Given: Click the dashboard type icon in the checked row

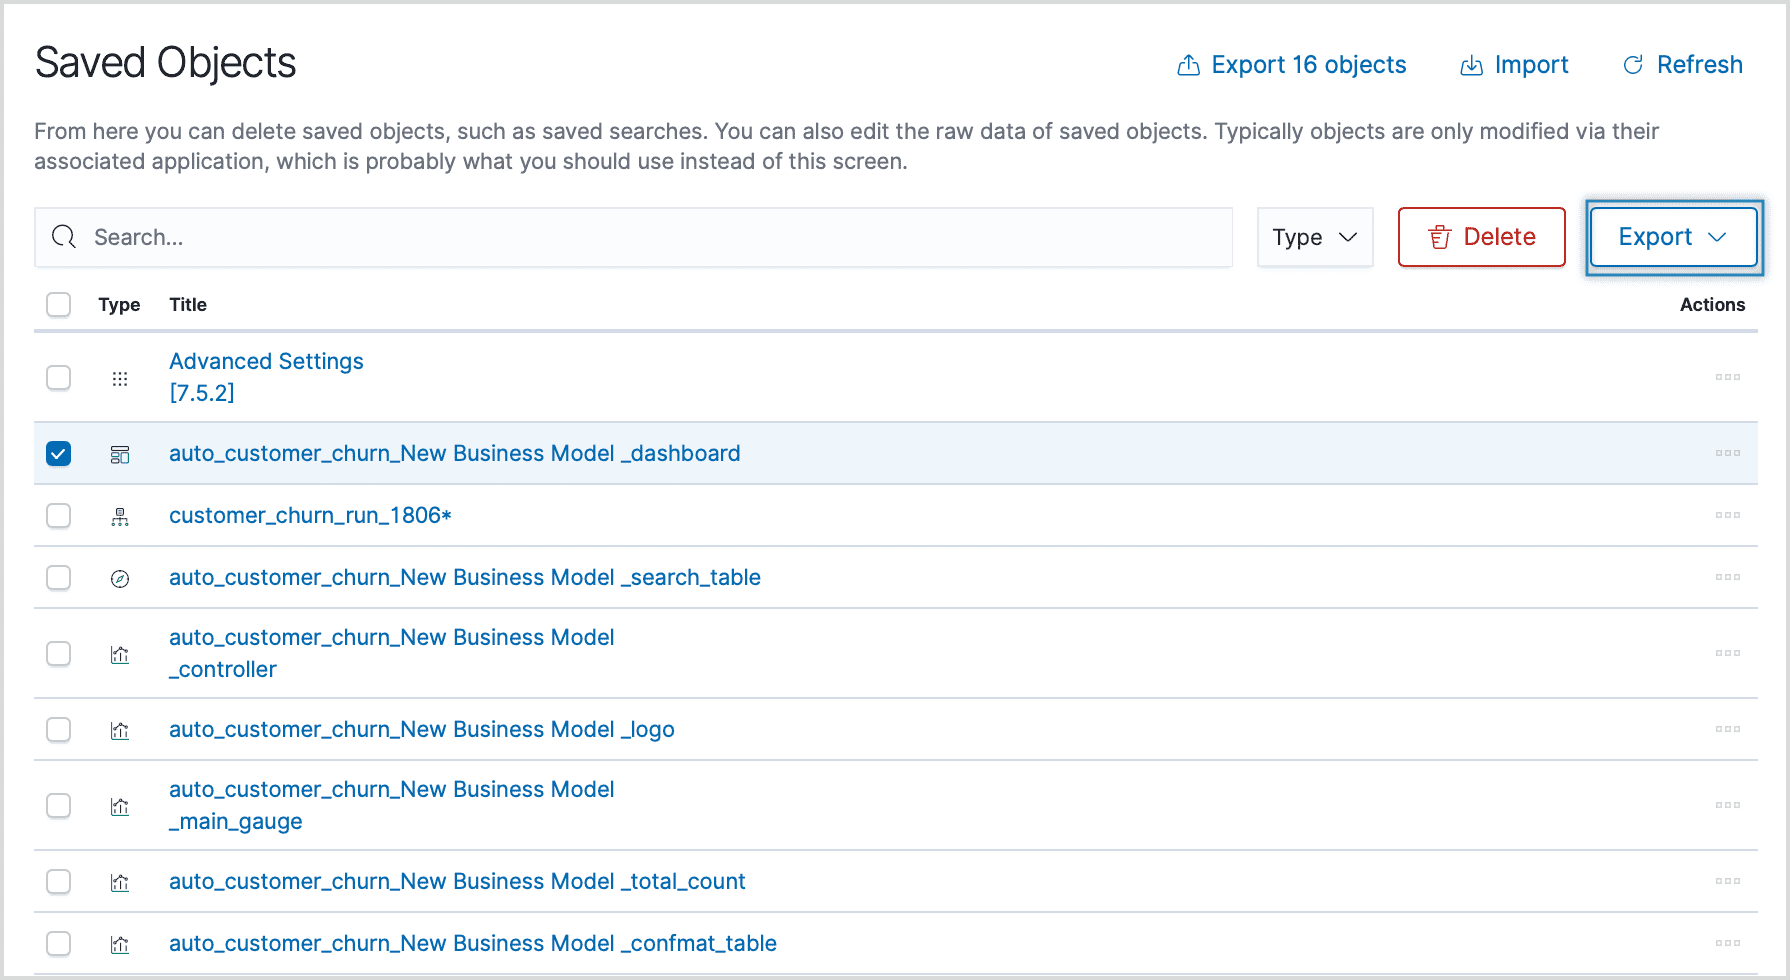Looking at the screenshot, I should pyautogui.click(x=120, y=455).
